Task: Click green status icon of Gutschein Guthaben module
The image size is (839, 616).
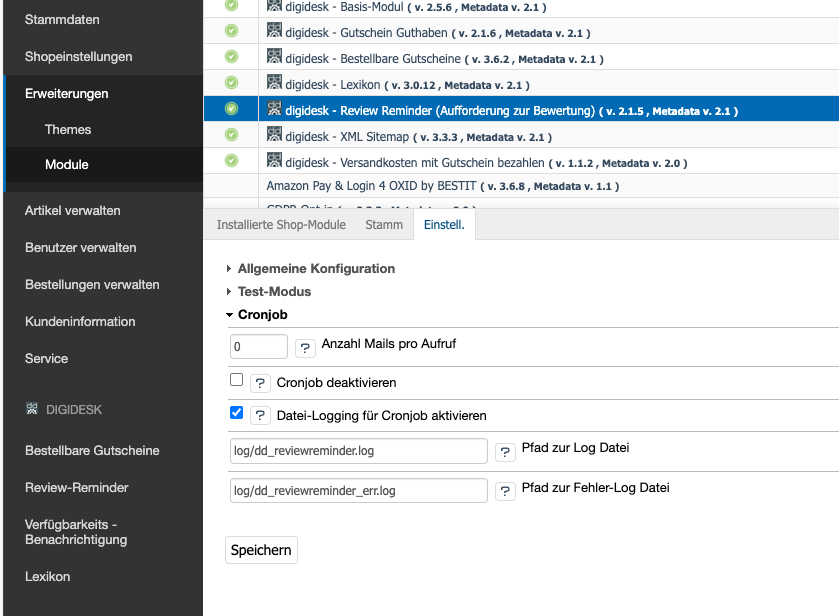Action: click(x=232, y=31)
